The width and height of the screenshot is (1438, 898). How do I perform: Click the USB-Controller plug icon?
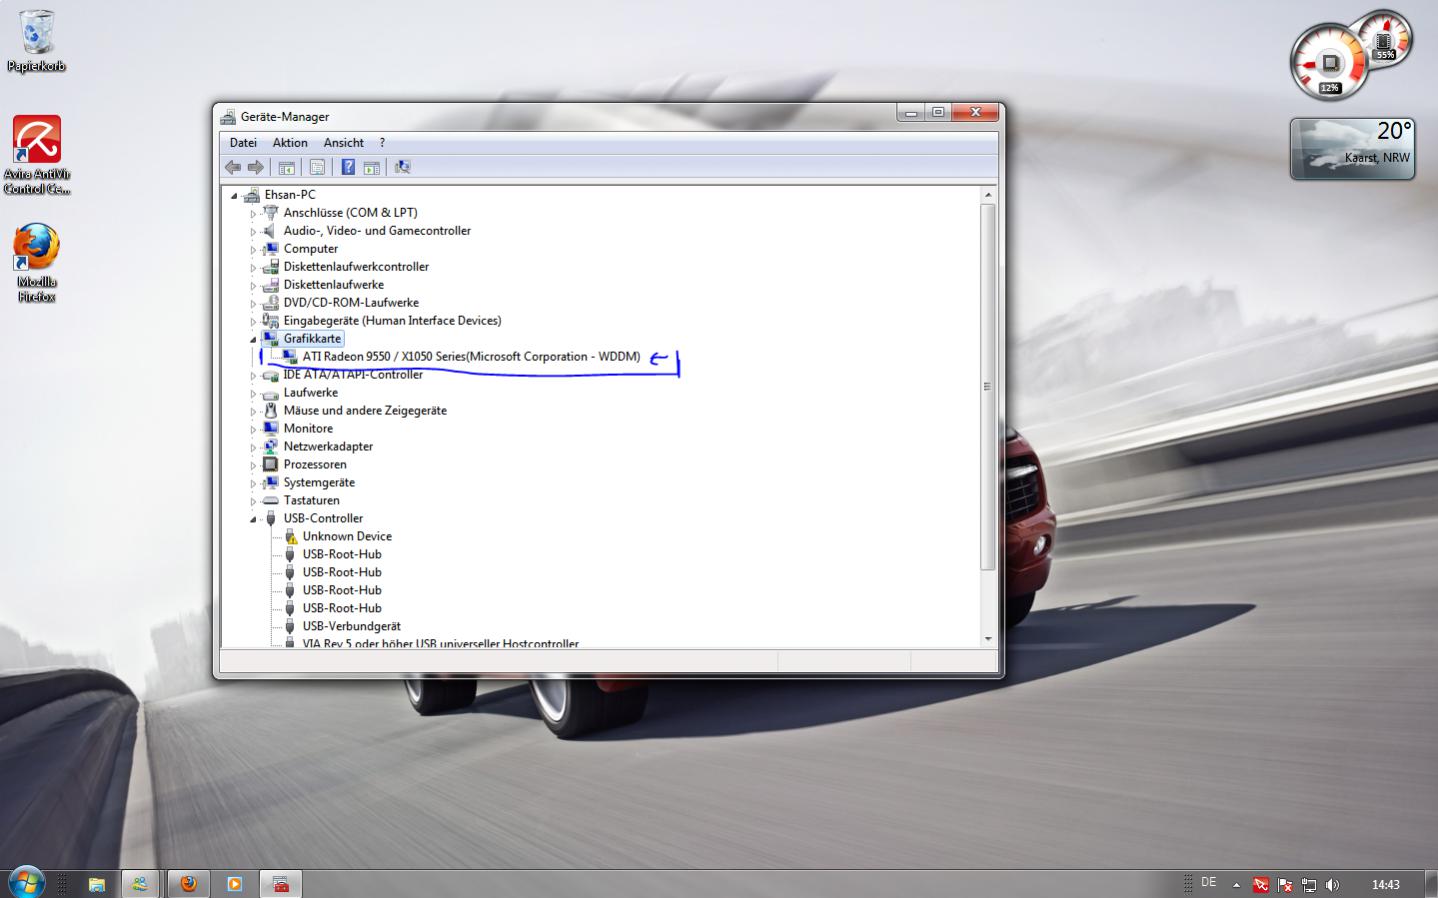pos(270,519)
